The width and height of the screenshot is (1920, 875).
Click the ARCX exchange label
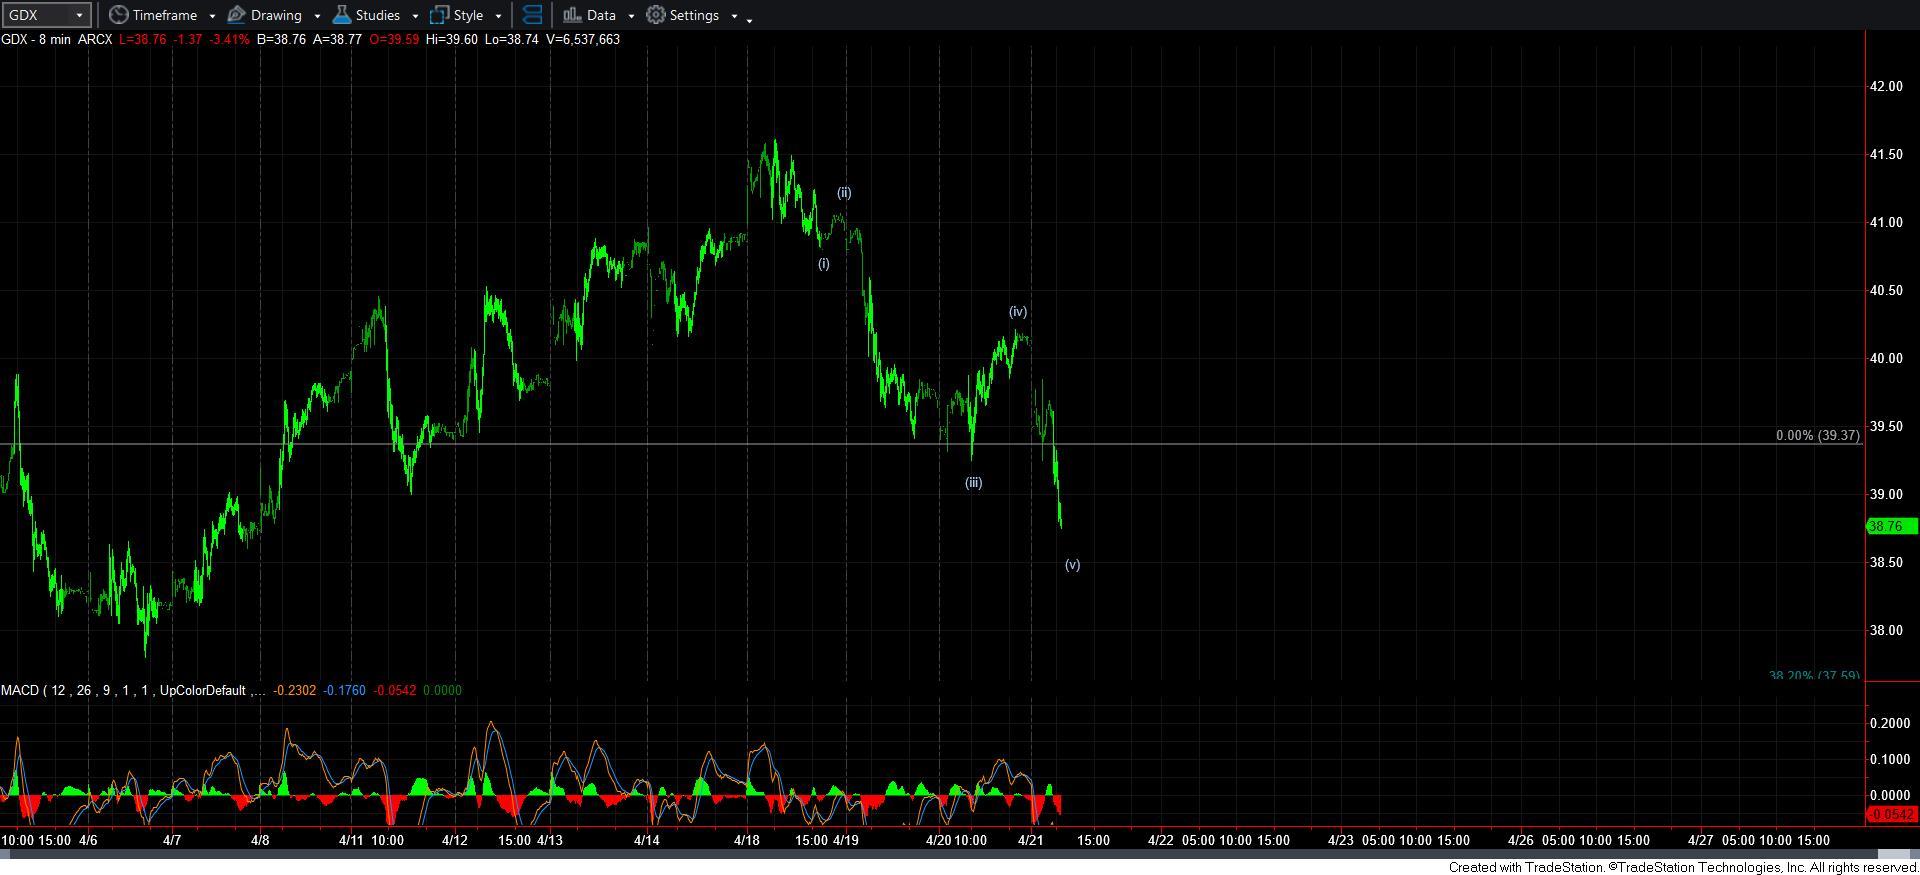click(95, 39)
